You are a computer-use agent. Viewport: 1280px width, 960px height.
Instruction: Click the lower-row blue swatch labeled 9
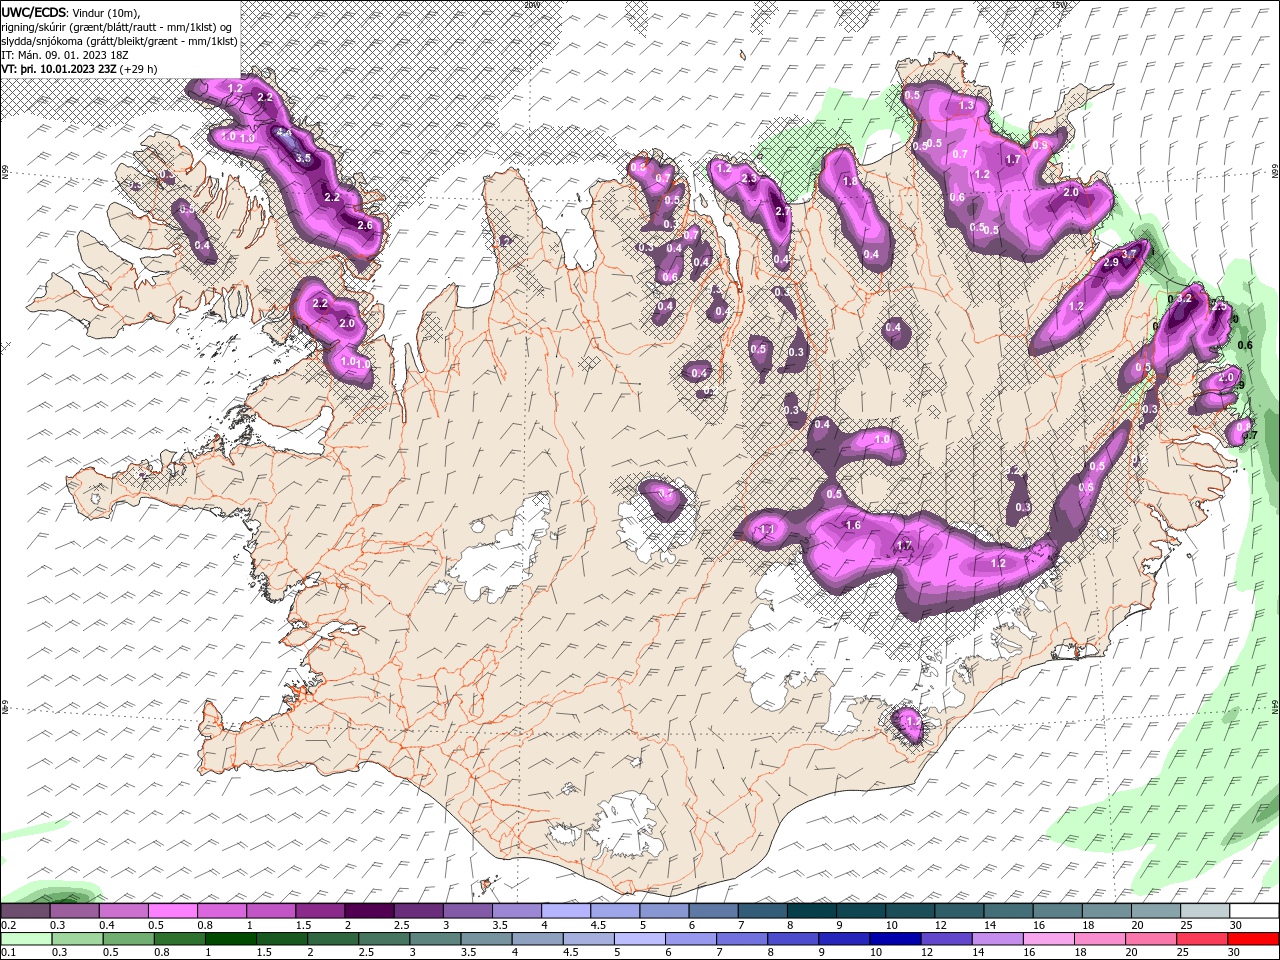tap(844, 939)
